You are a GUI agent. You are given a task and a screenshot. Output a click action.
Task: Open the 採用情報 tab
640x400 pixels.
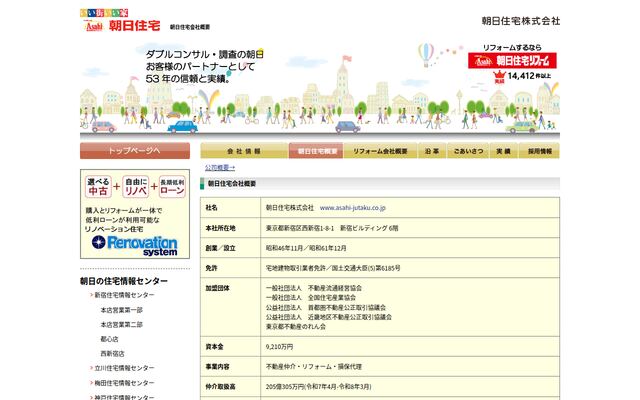pyautogui.click(x=539, y=151)
